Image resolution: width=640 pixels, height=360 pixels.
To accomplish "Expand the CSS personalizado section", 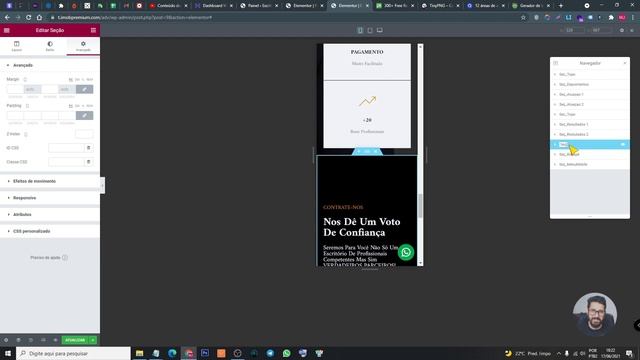I will click(x=50, y=231).
